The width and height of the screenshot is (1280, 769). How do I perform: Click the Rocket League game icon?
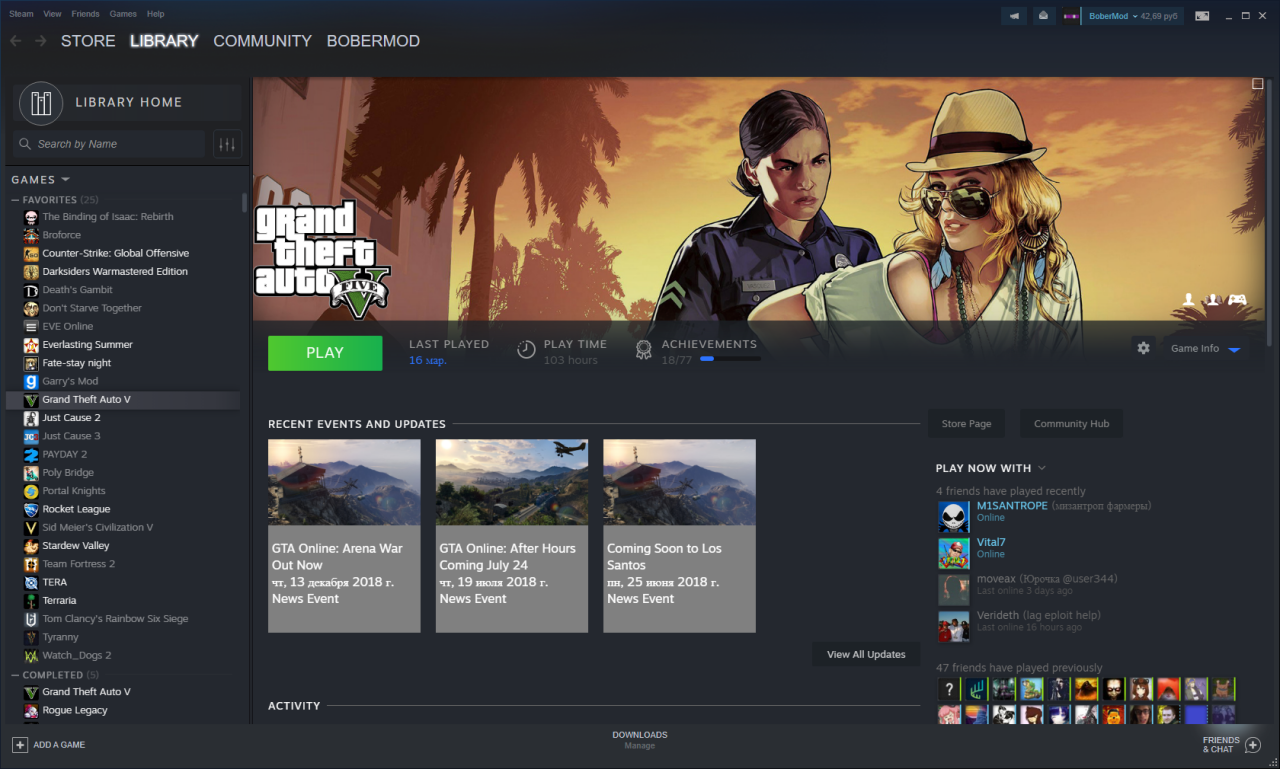[32, 509]
